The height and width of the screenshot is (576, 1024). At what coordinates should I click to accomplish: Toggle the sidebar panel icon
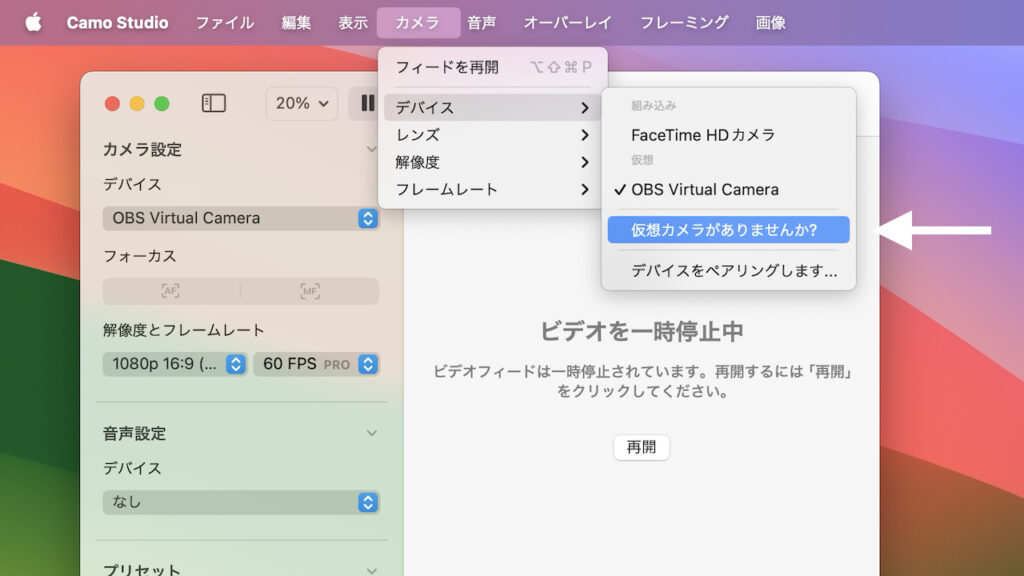214,103
